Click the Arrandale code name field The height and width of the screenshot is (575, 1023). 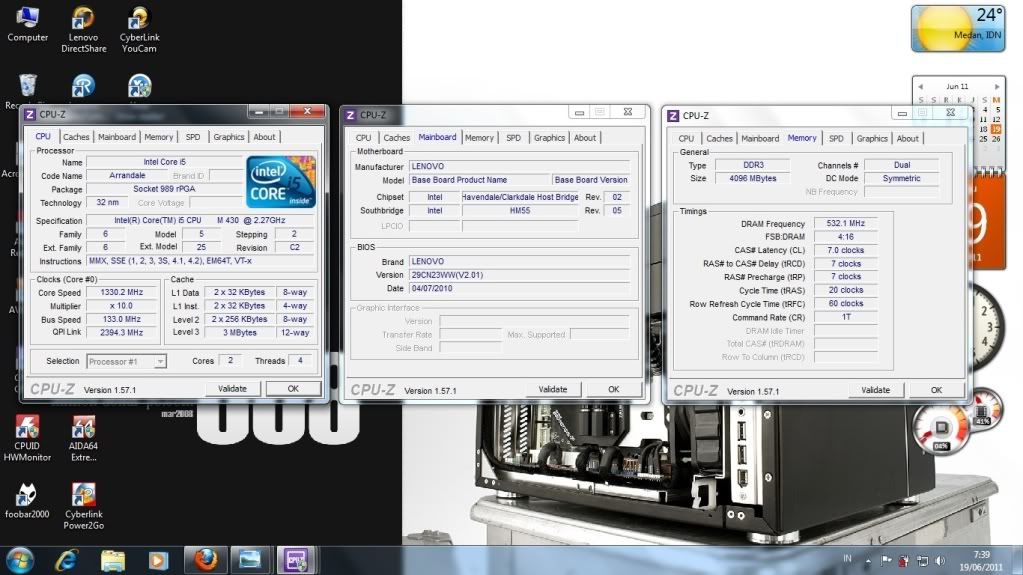[127, 176]
